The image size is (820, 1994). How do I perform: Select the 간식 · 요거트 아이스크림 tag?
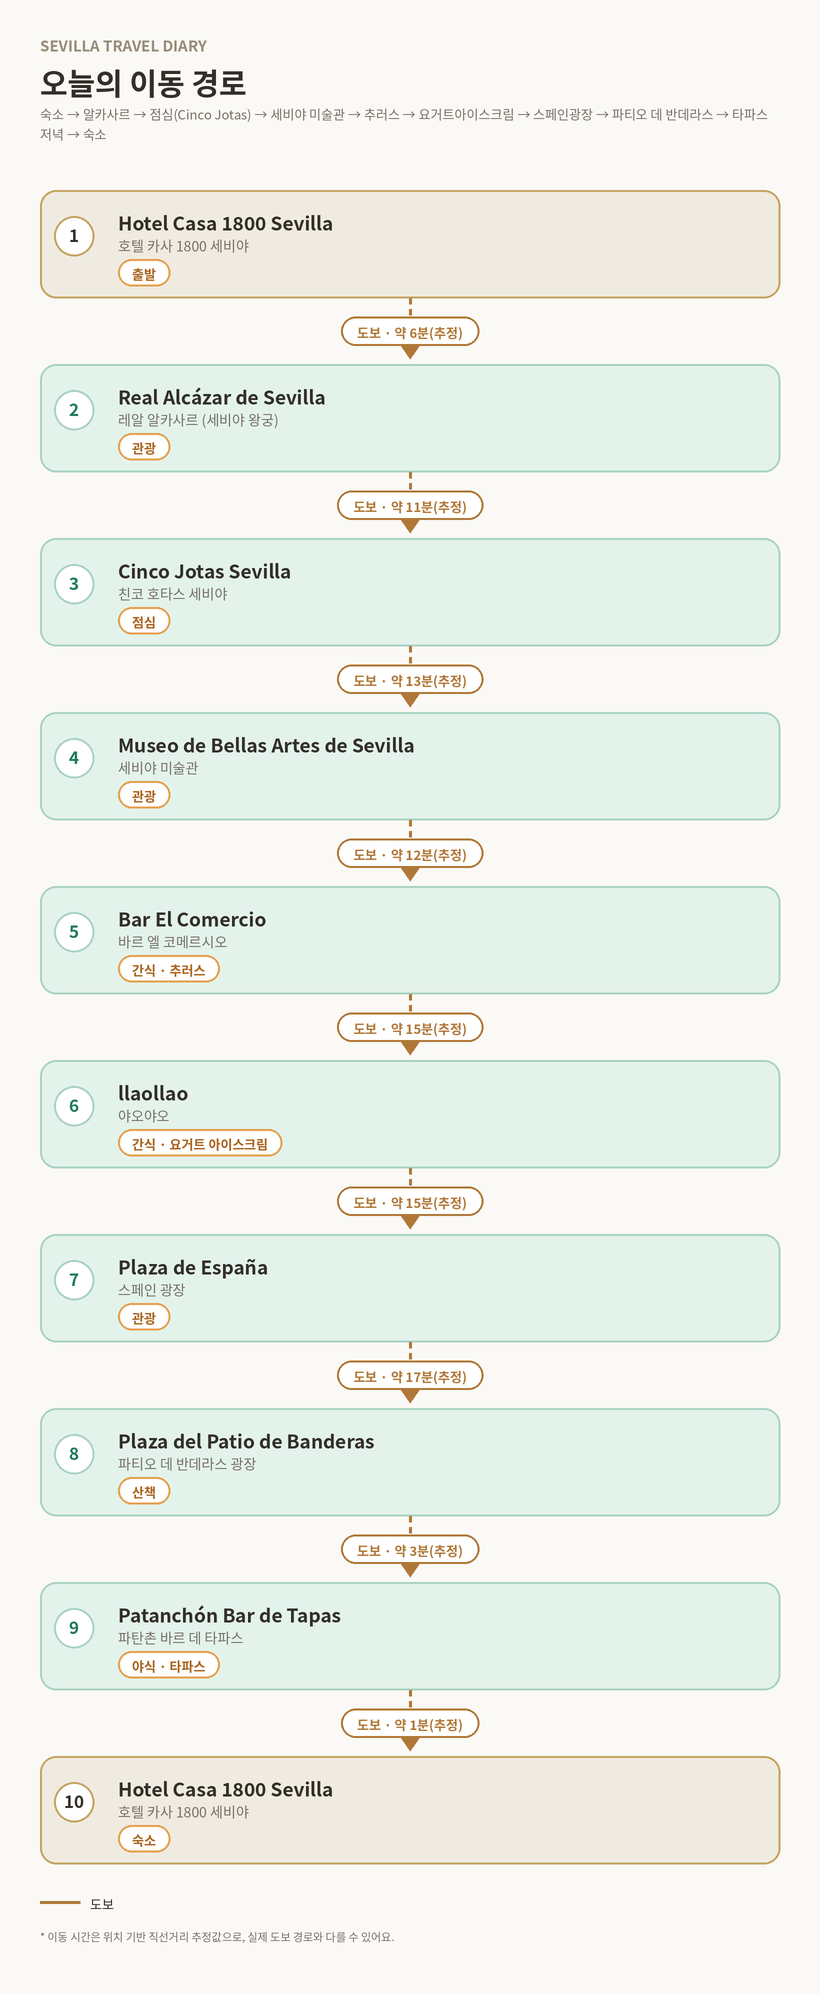point(200,1144)
